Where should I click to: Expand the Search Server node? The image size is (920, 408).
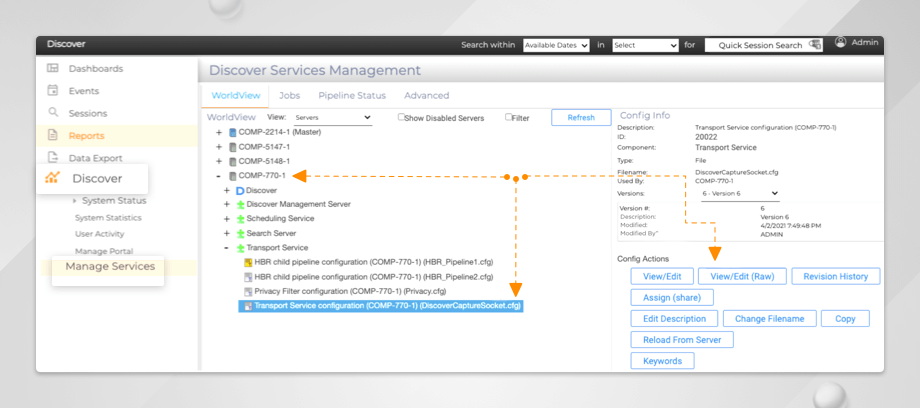click(226, 233)
